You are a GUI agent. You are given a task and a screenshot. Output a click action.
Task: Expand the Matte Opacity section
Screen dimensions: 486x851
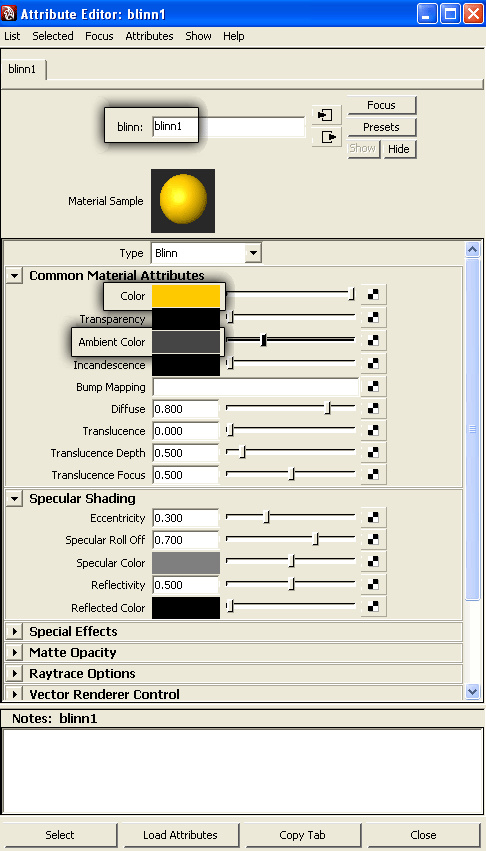(15, 652)
